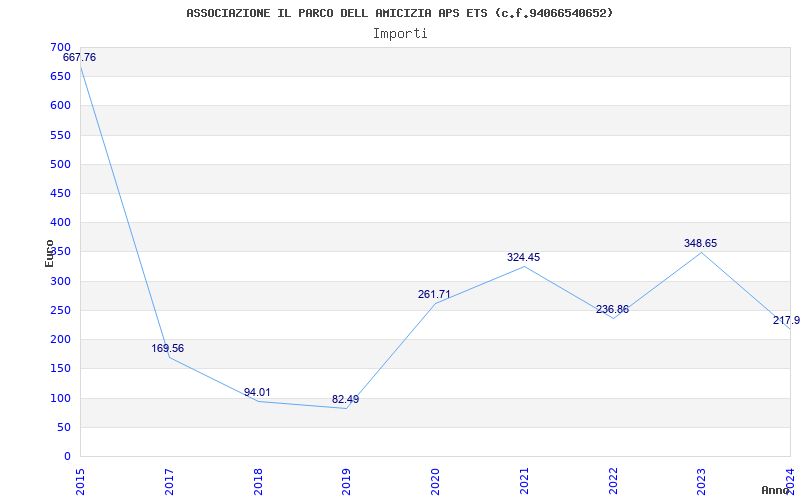This screenshot has width=800, height=500.
Task: Select the 236.86 data label
Action: [612, 310]
